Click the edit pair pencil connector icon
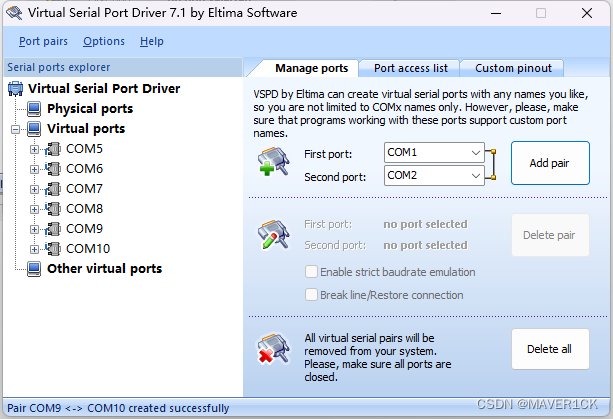 (x=273, y=234)
